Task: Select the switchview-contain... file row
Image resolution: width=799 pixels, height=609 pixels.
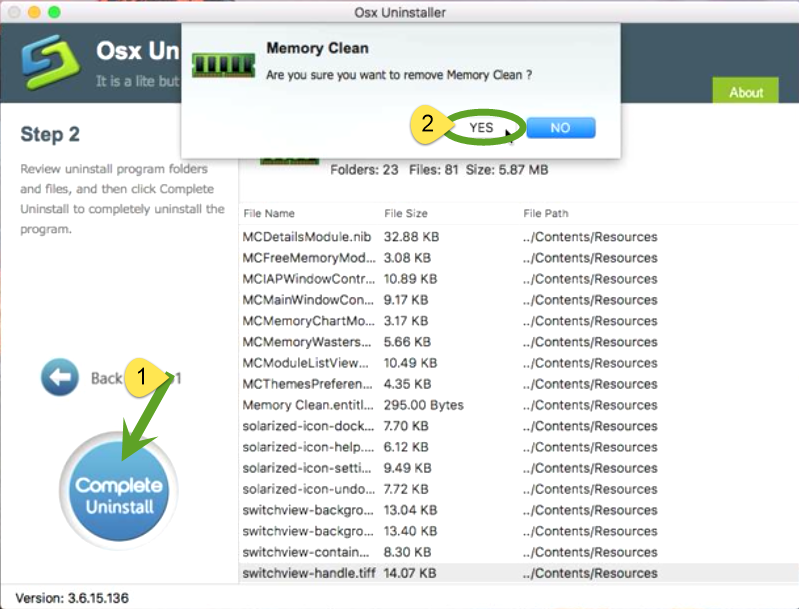Action: click(x=519, y=552)
